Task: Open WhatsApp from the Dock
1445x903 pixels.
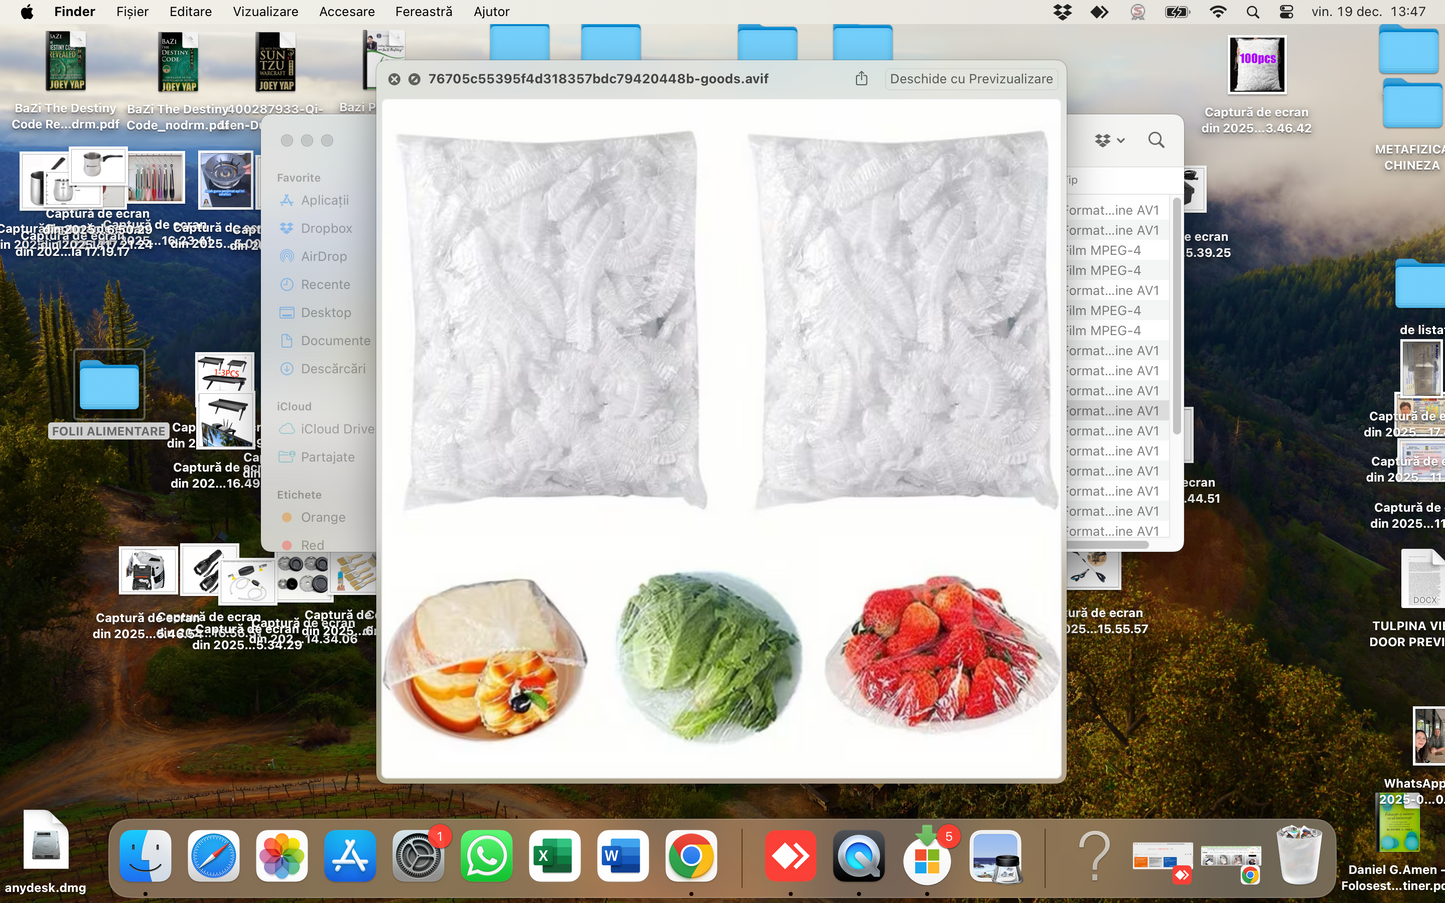Action: (486, 857)
